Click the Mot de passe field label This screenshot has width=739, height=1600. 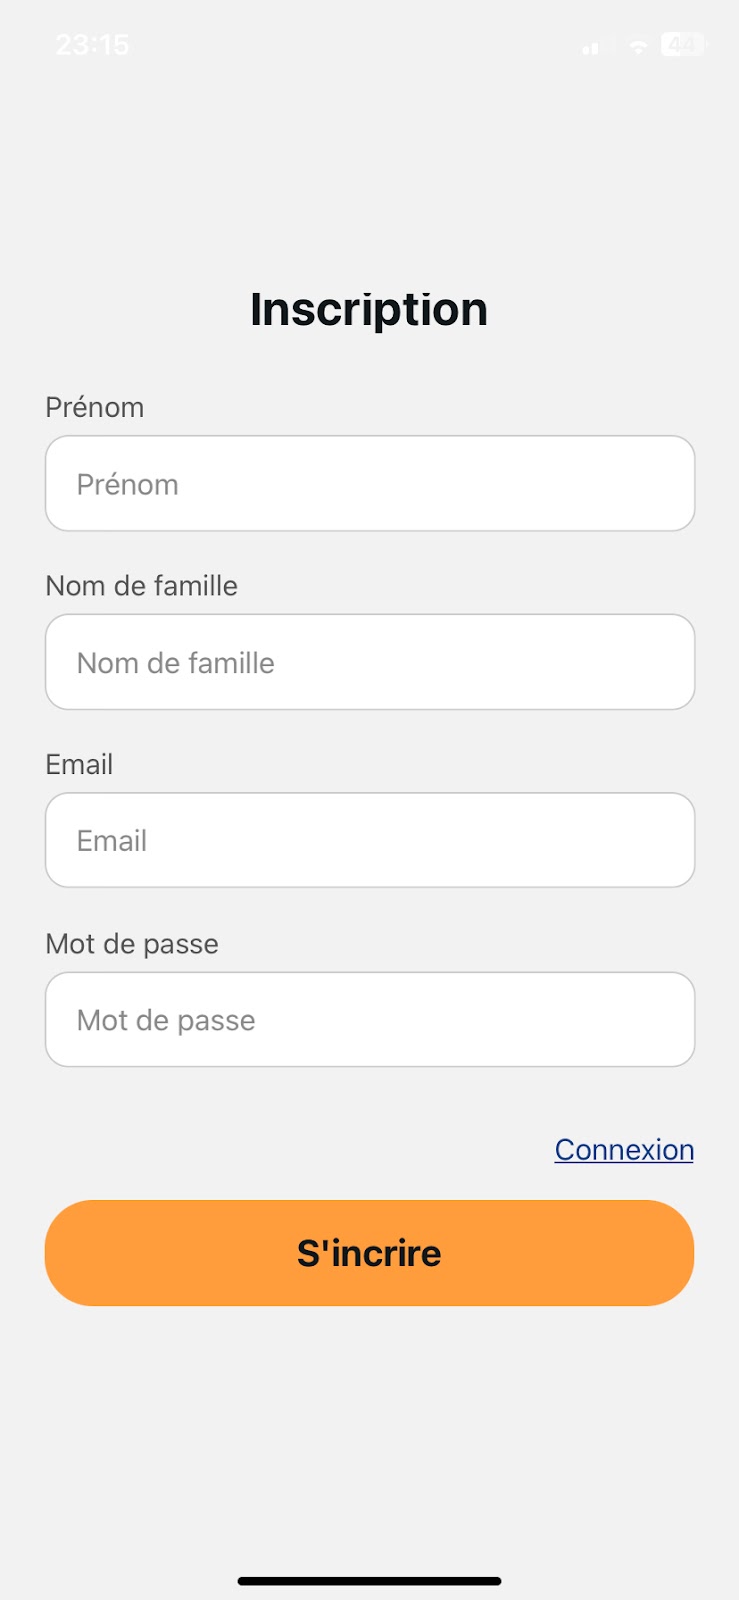pyautogui.click(x=132, y=944)
